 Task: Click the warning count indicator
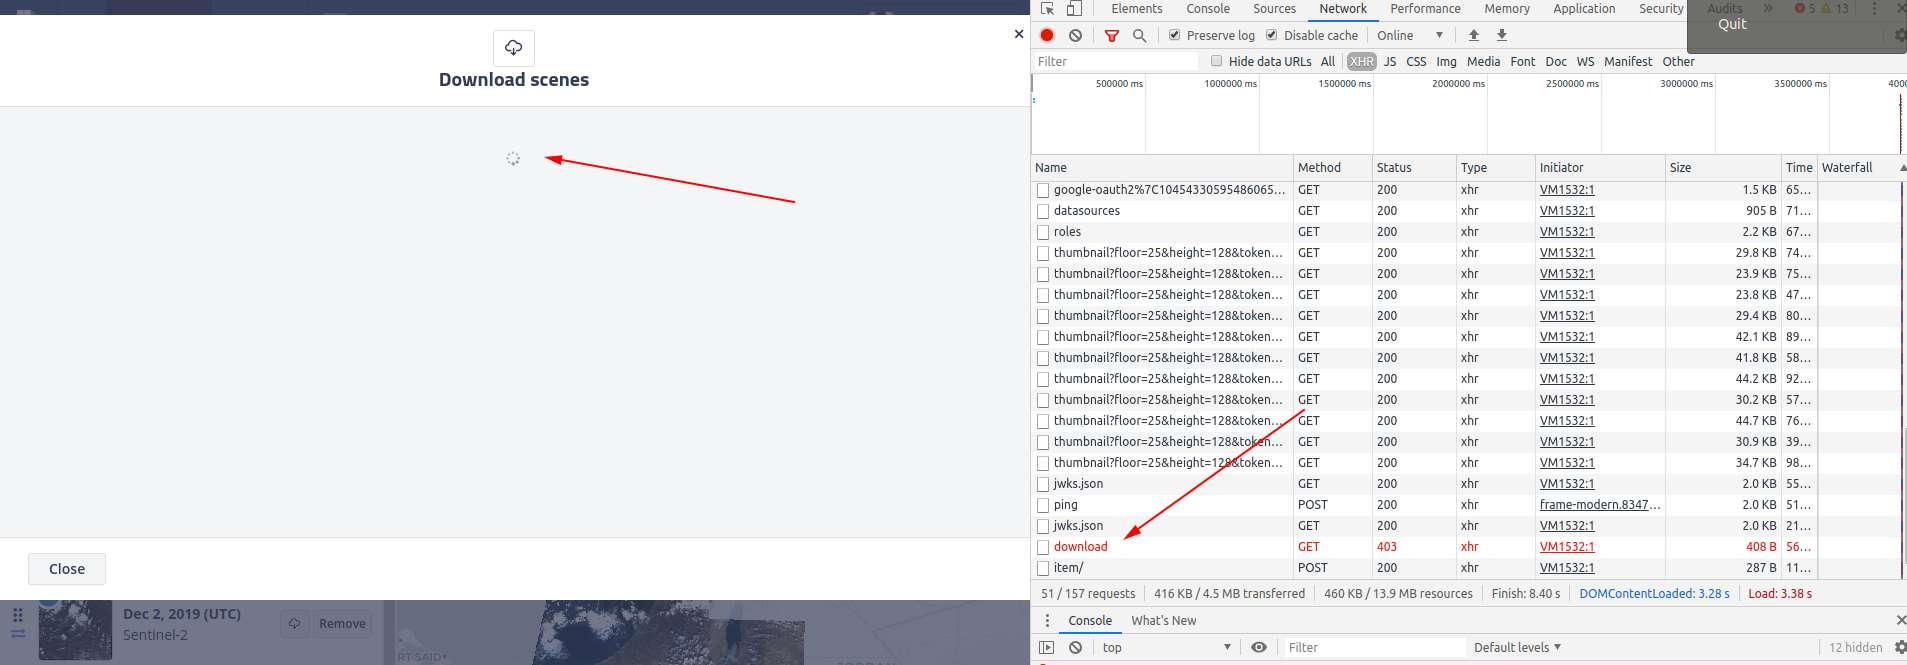click(1835, 8)
